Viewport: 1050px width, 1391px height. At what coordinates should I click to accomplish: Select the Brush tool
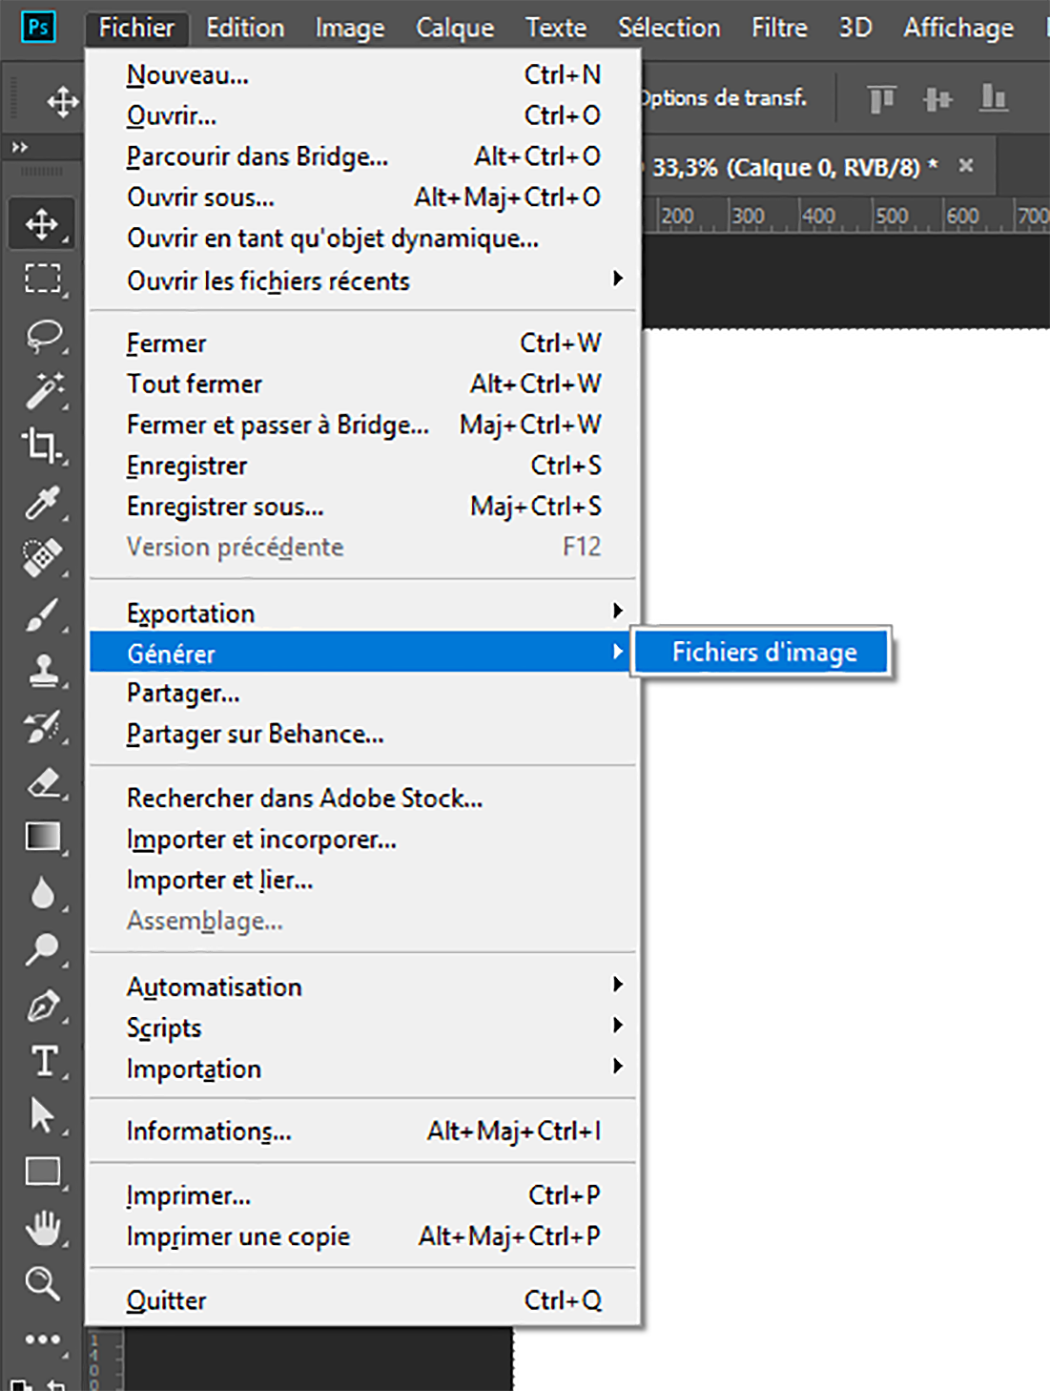[x=42, y=616]
